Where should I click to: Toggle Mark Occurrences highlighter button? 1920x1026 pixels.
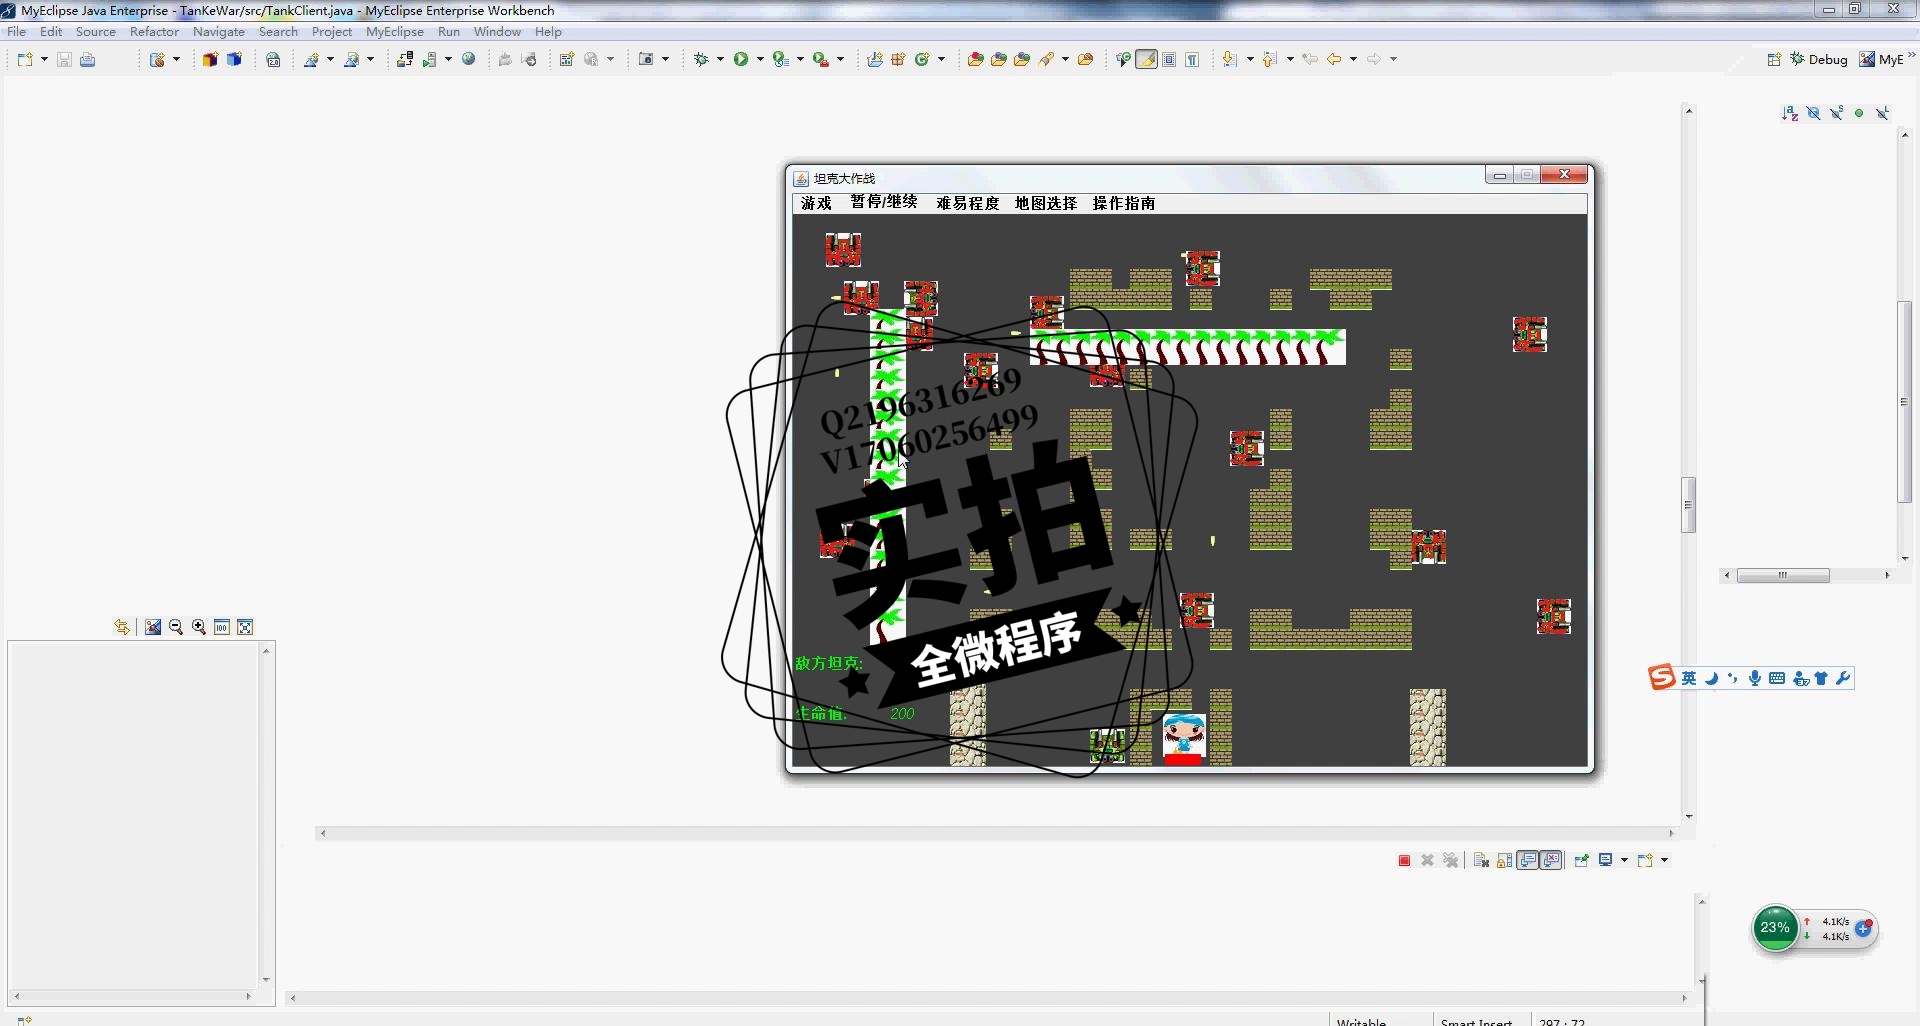pos(1146,59)
